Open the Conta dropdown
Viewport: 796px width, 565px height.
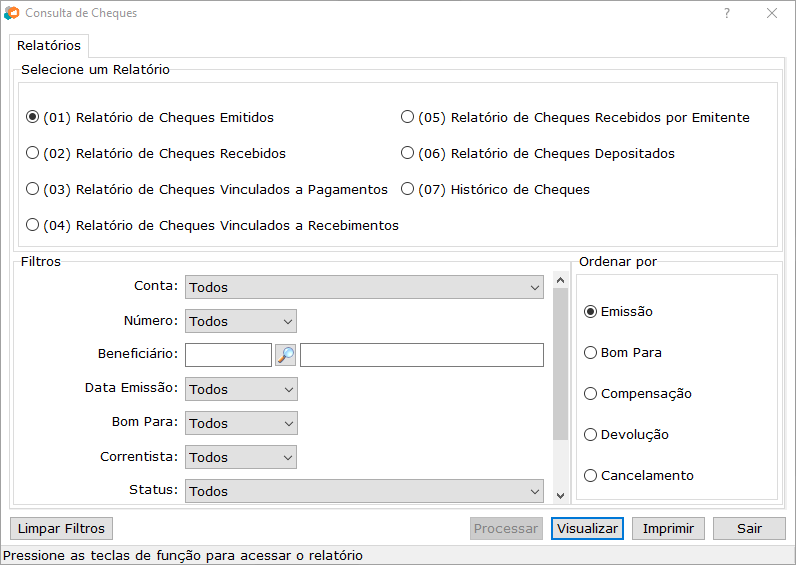364,287
